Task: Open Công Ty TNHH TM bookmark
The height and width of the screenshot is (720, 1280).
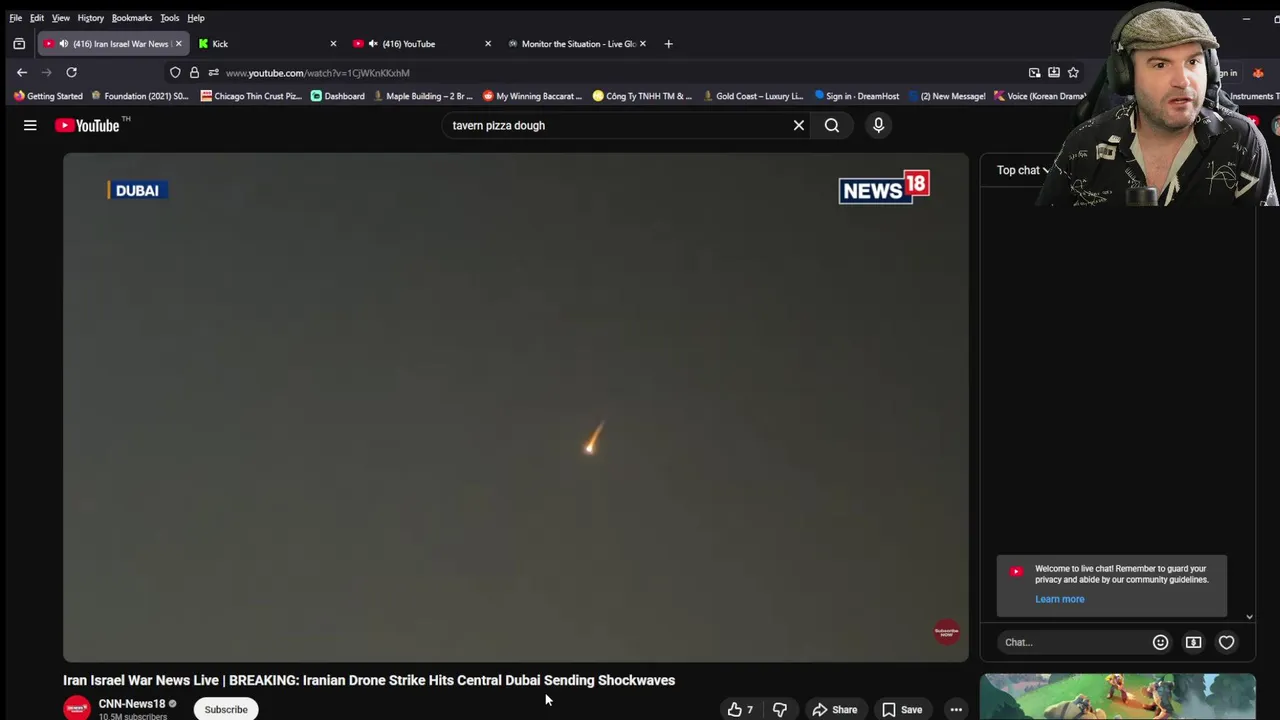Action: (642, 96)
